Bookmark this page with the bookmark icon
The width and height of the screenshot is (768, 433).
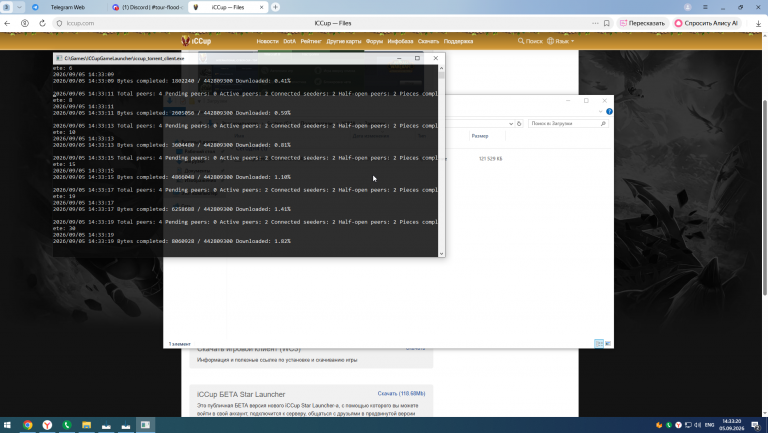pyautogui.click(x=606, y=23)
